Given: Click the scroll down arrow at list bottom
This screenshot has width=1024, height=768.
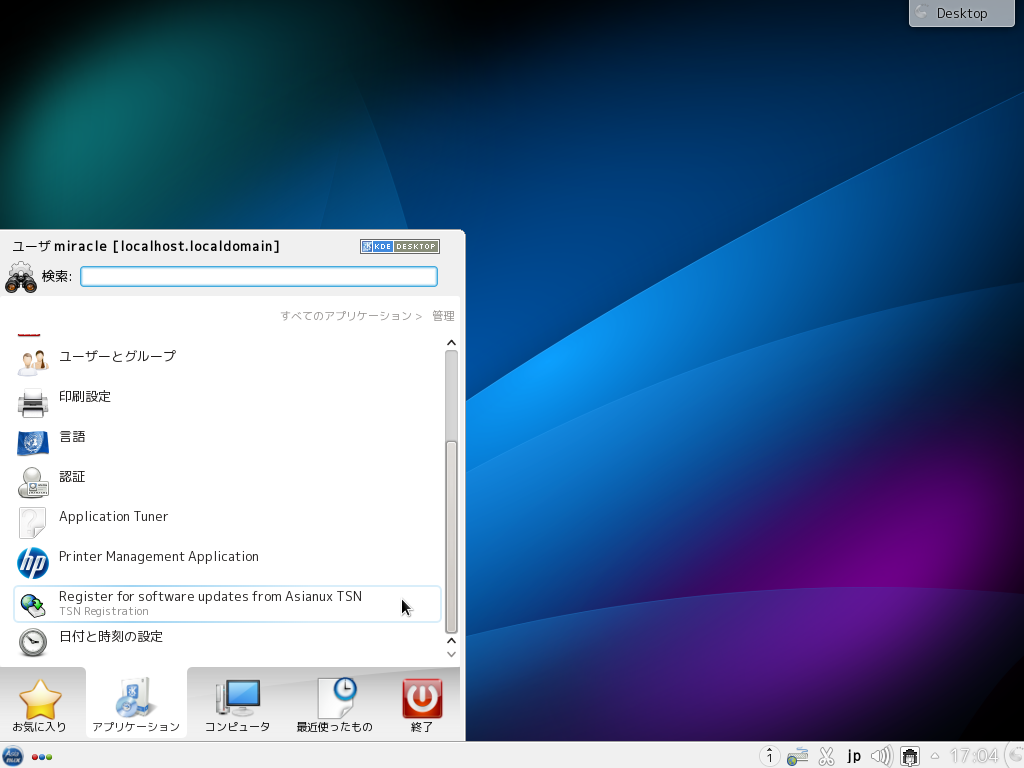Looking at the screenshot, I should point(451,654).
